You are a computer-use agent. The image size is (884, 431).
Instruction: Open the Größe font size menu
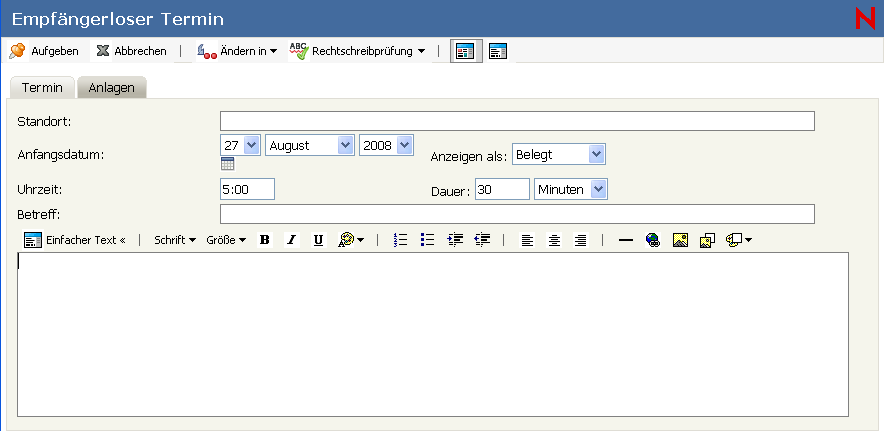226,240
